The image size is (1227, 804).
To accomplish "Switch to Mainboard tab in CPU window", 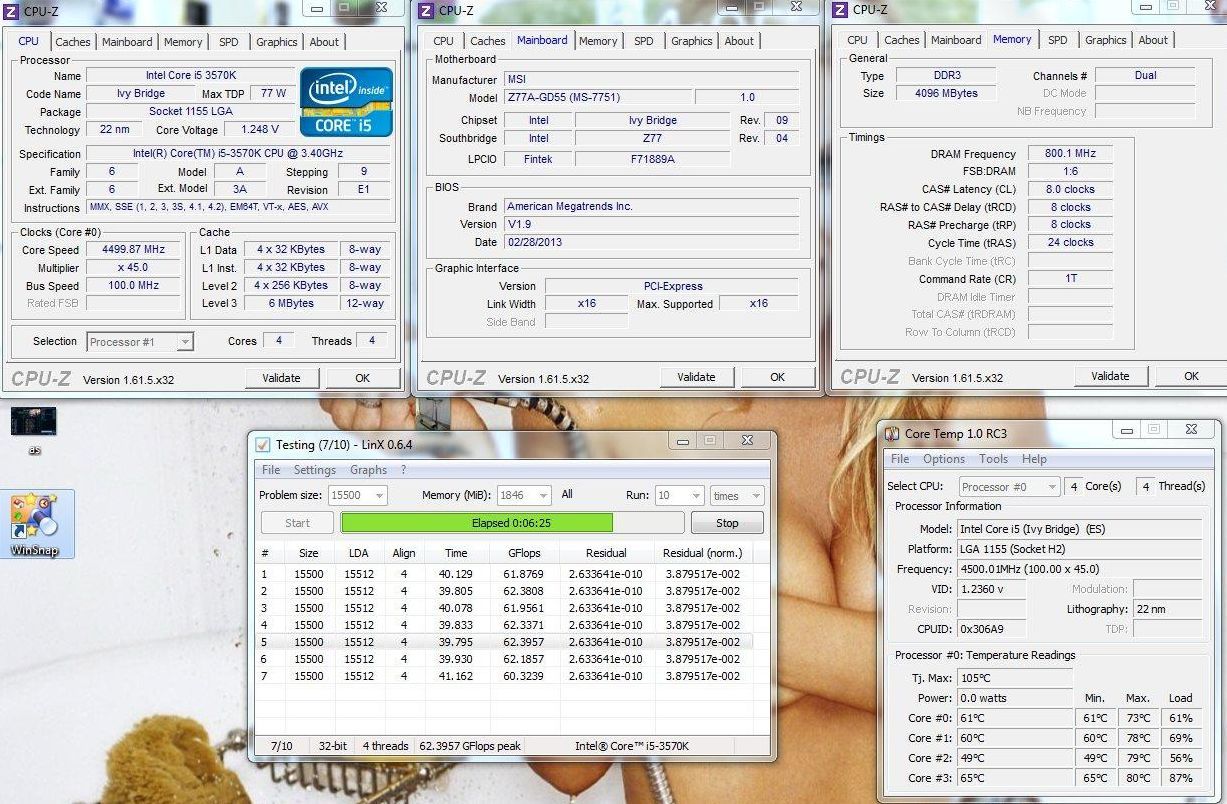I will (127, 42).
